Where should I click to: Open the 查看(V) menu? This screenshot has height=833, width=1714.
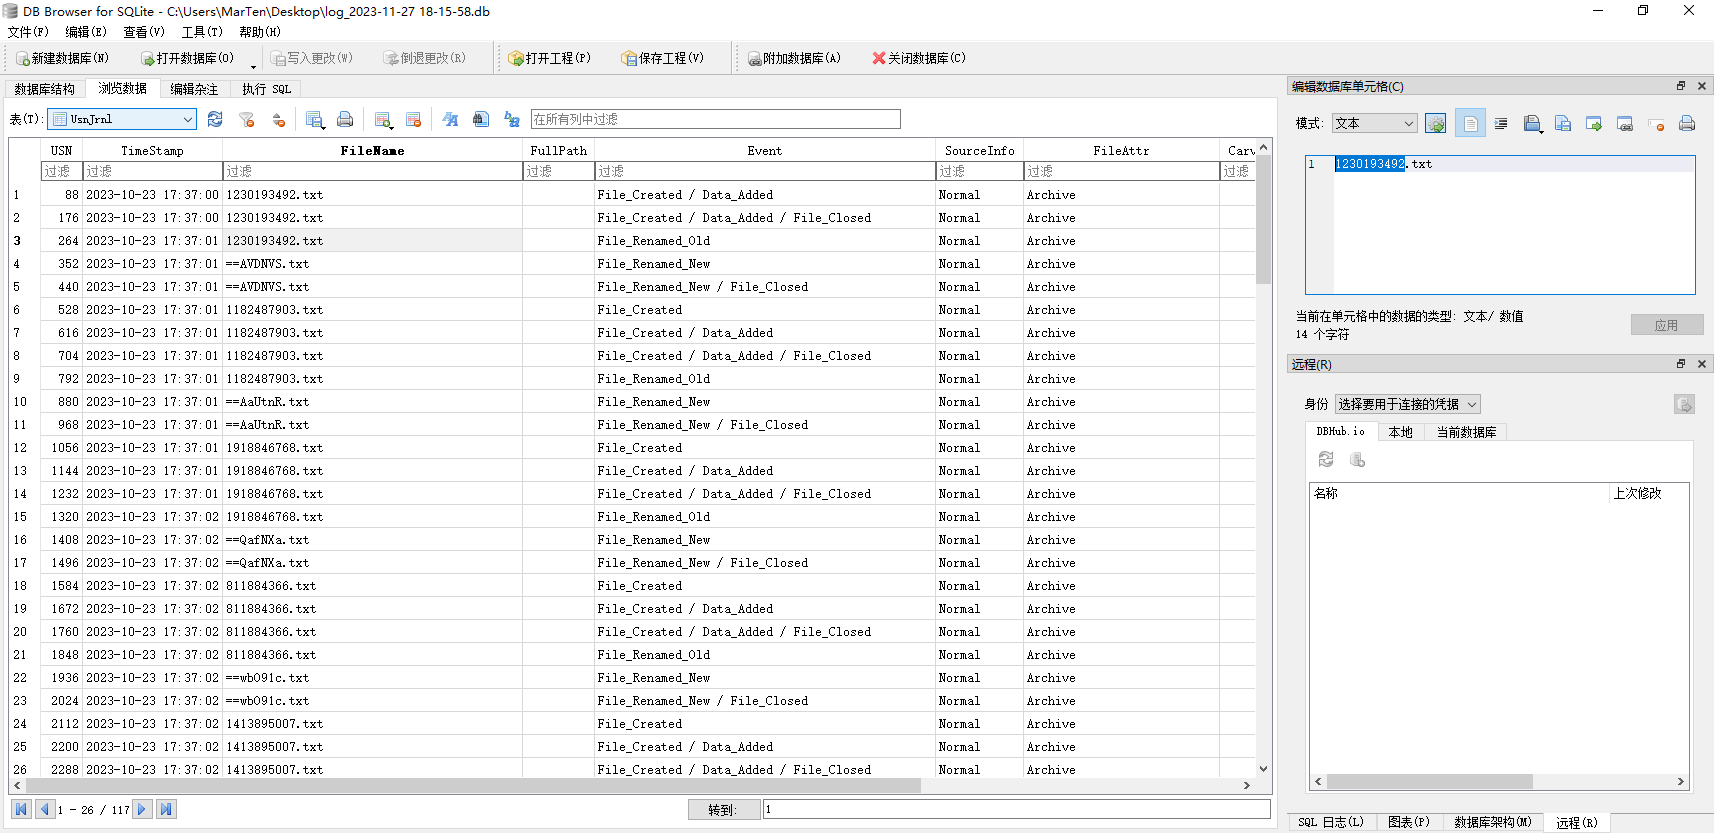click(x=144, y=32)
